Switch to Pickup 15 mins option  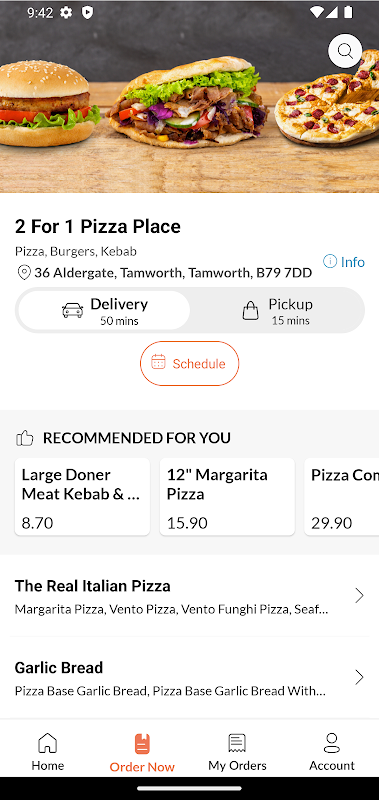277,311
